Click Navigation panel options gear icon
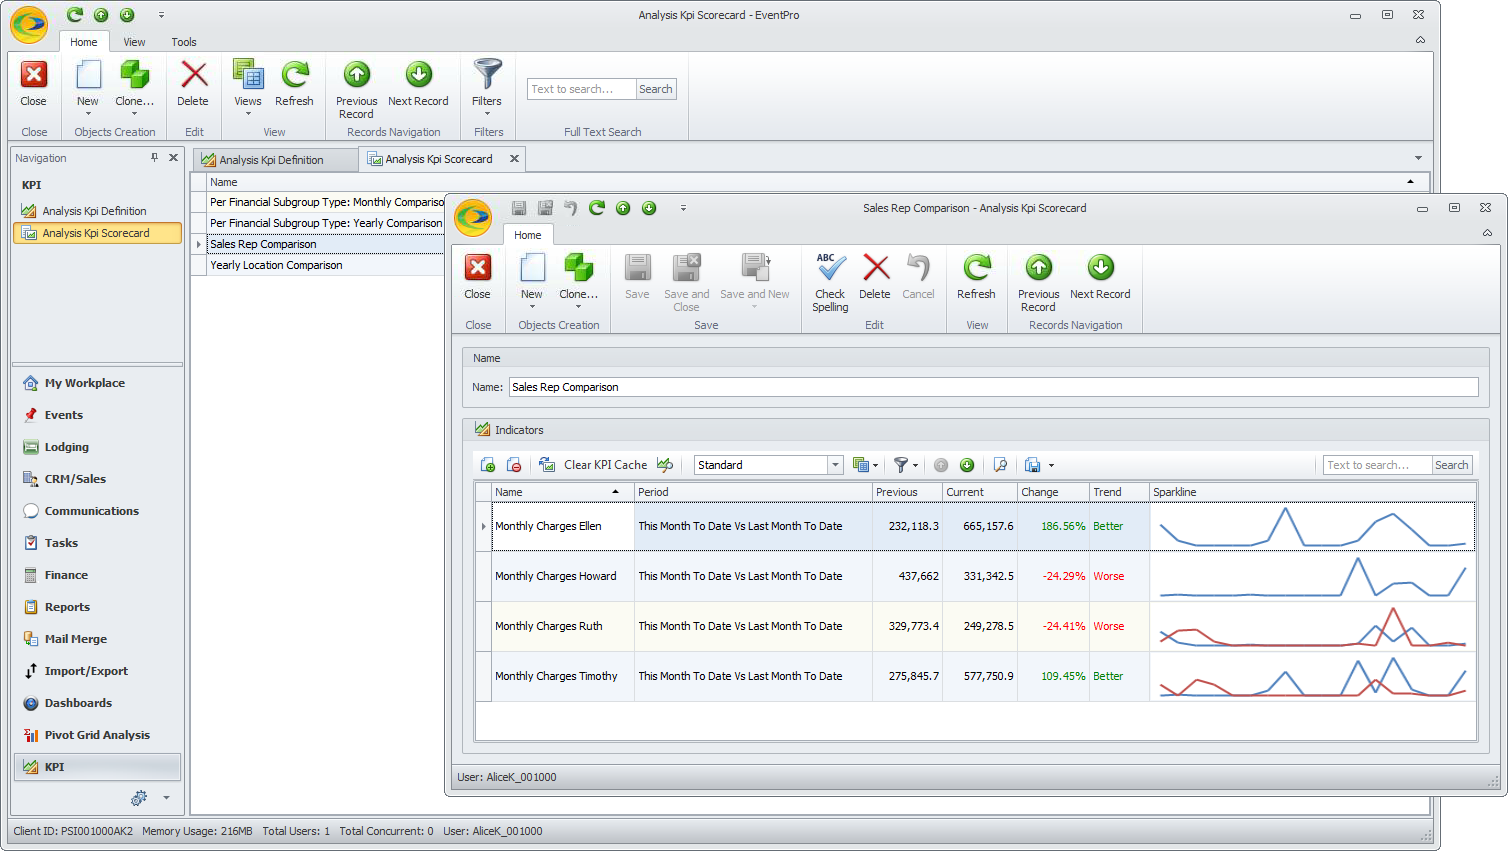The image size is (1508, 851). point(139,798)
